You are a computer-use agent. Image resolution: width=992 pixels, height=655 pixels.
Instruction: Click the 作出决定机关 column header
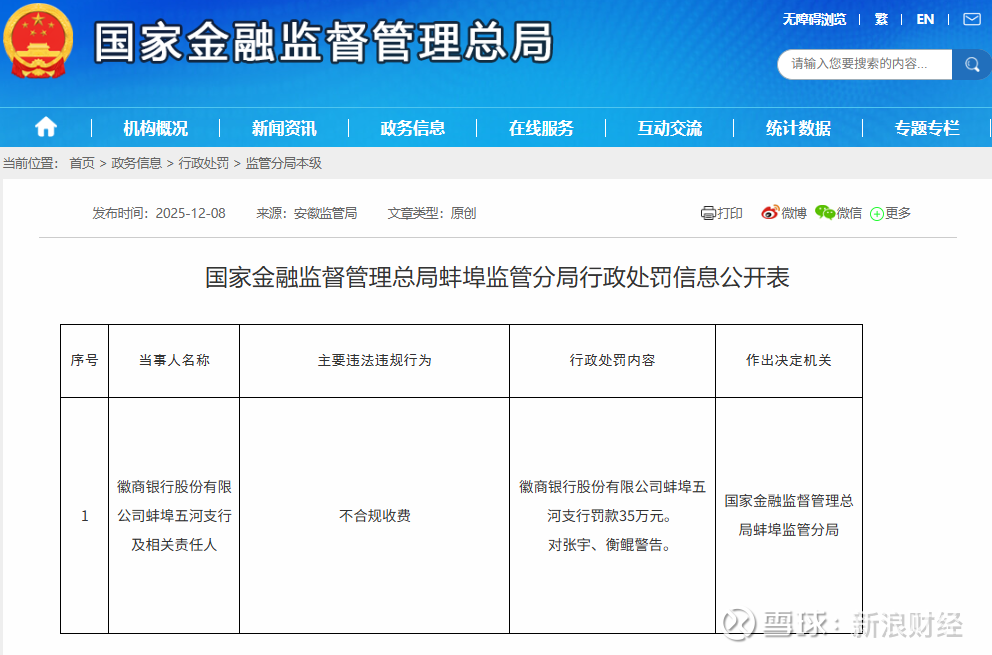(x=789, y=361)
